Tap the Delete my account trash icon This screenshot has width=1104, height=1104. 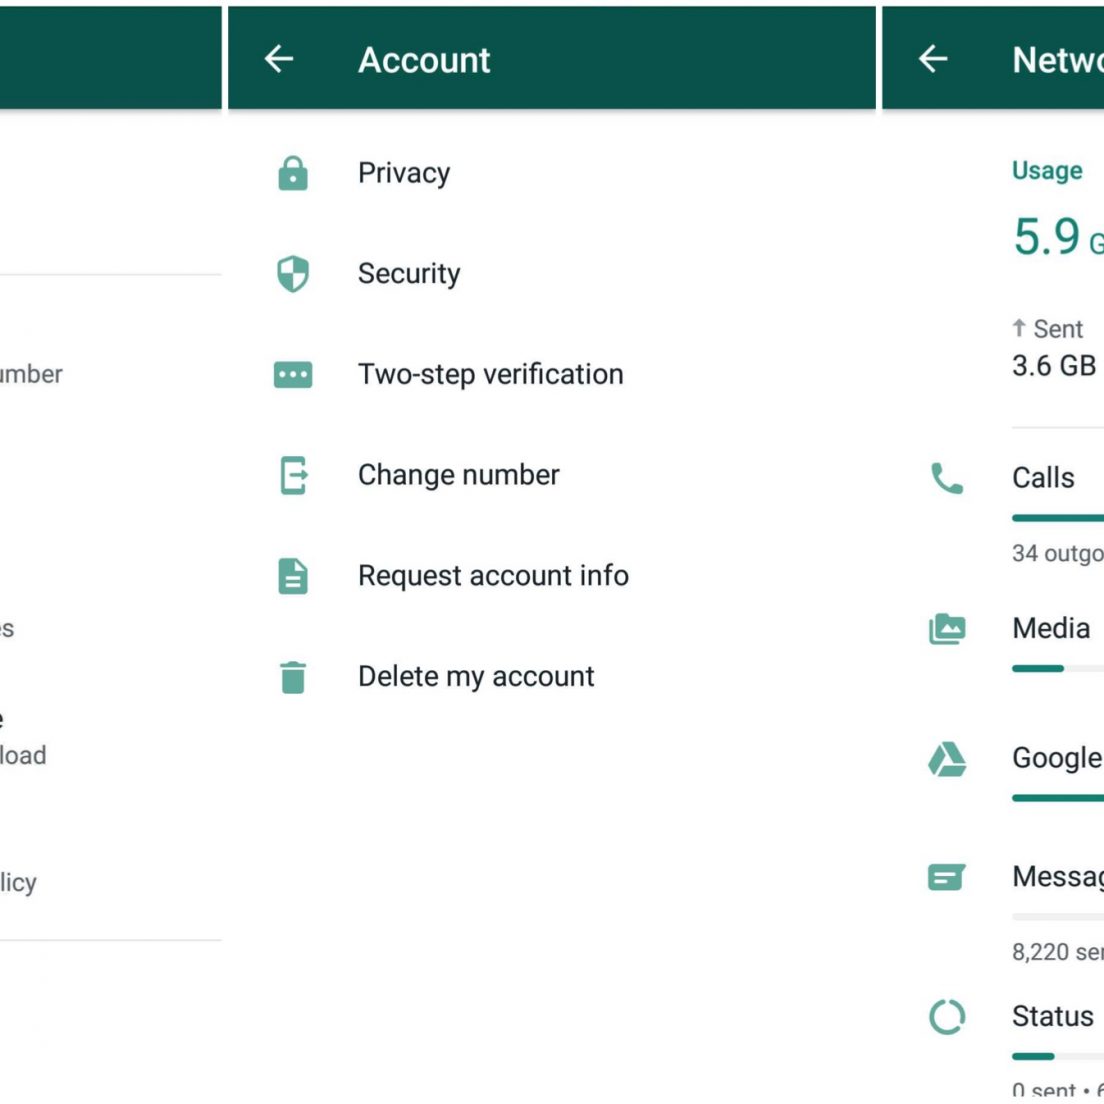(292, 677)
